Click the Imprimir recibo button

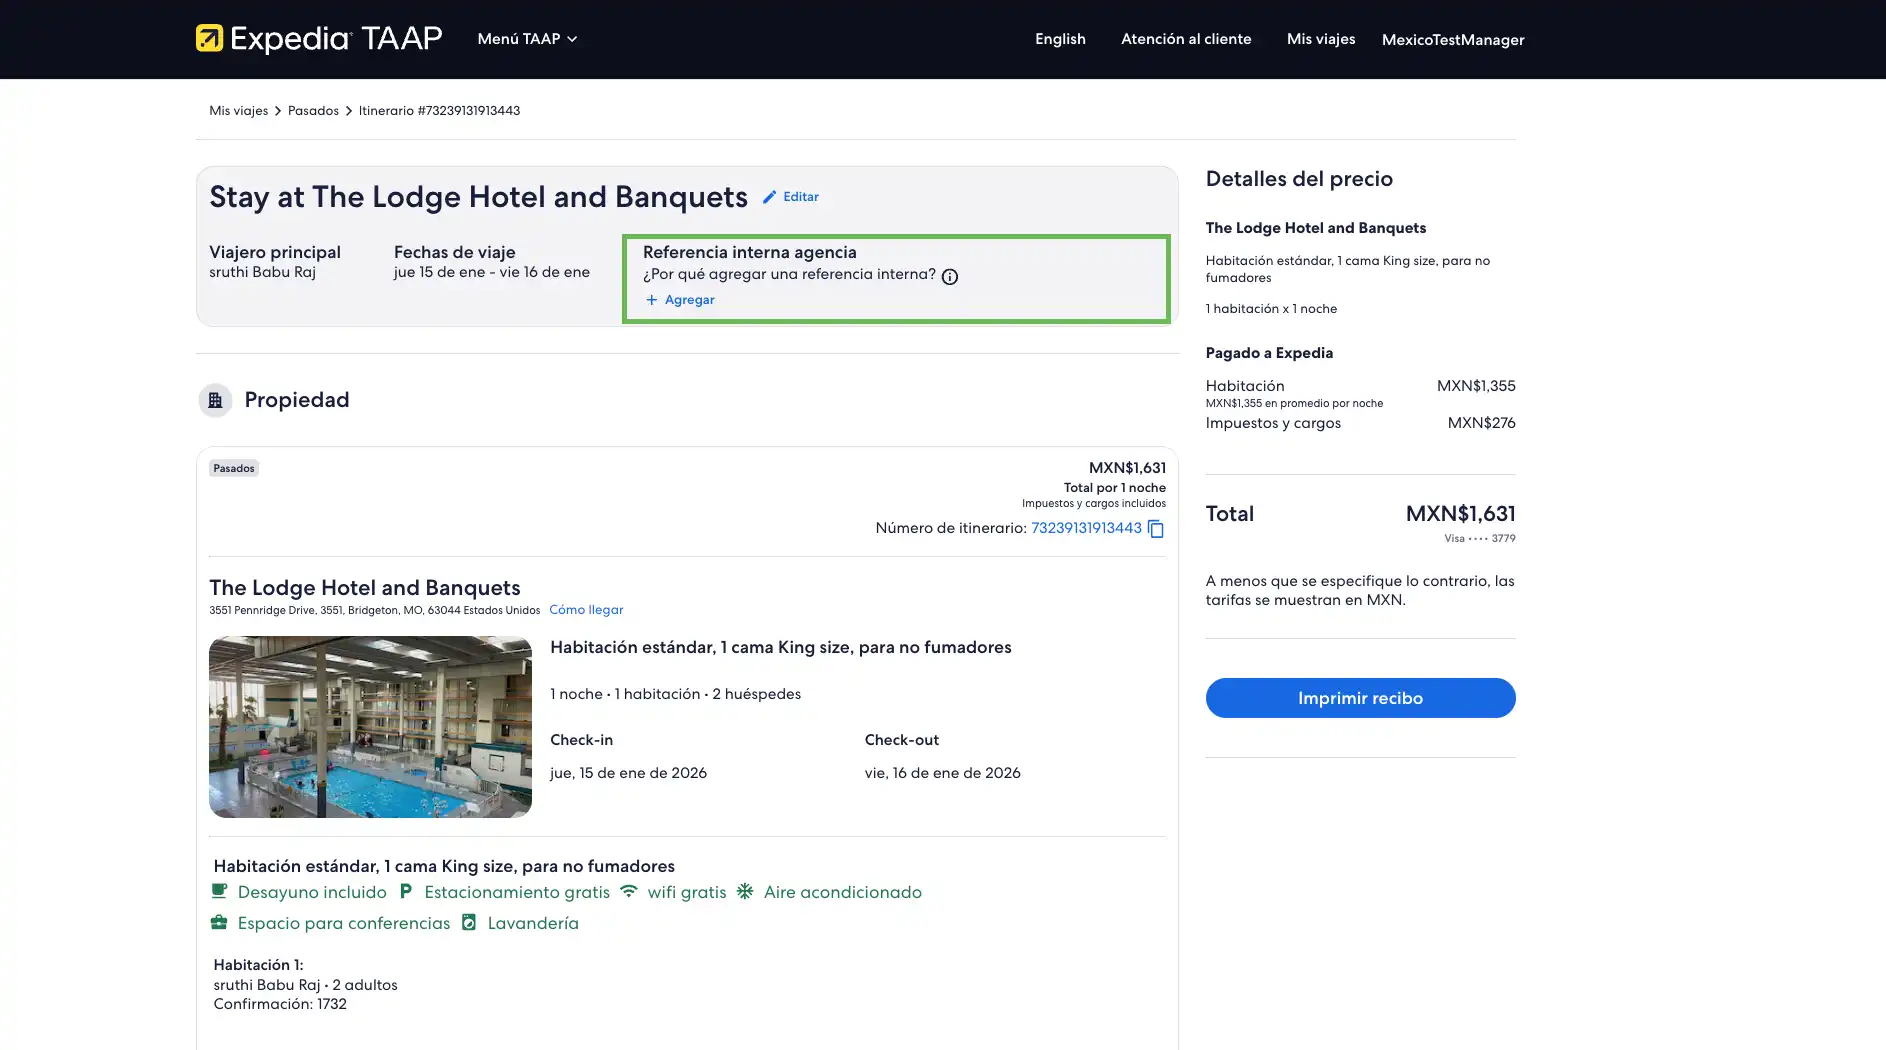click(x=1360, y=698)
